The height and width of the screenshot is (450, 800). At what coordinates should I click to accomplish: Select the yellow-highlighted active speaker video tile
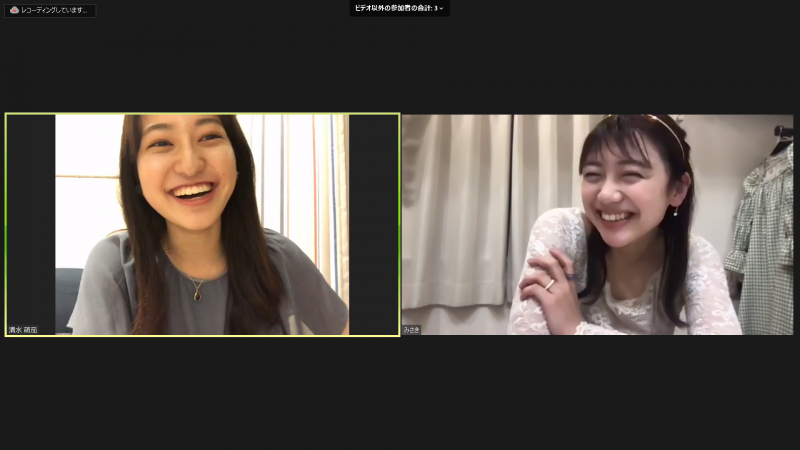[203, 224]
